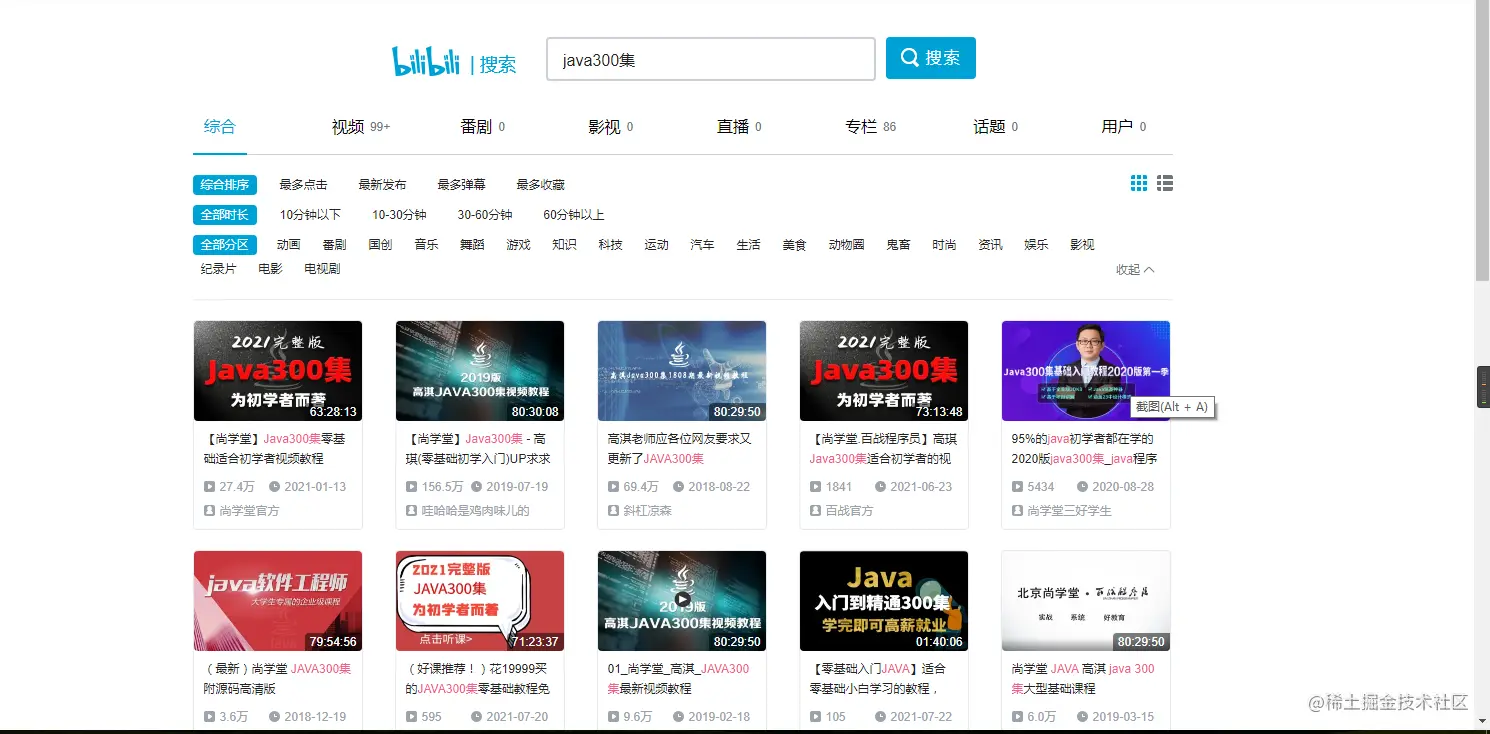Enable the 科技 category filter
Screen dimensions: 1490x734
click(610, 244)
